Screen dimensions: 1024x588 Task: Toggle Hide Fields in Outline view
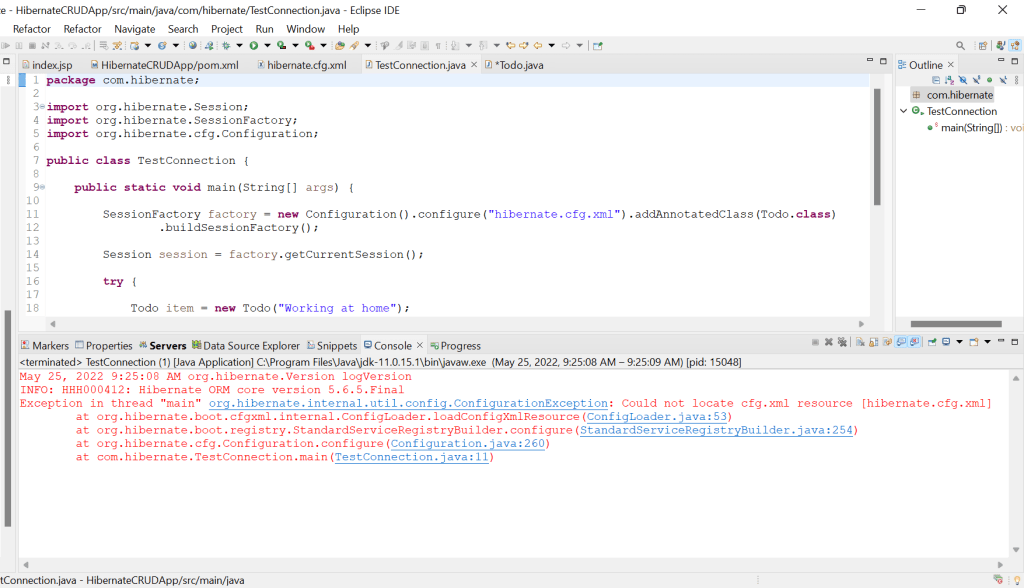tap(963, 80)
